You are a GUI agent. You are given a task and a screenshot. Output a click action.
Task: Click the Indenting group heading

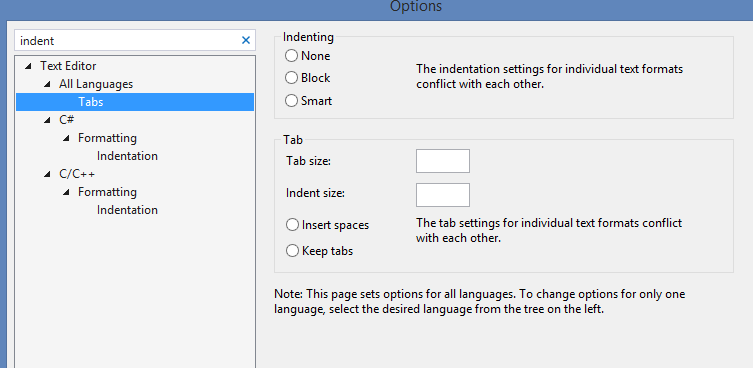[308, 37]
